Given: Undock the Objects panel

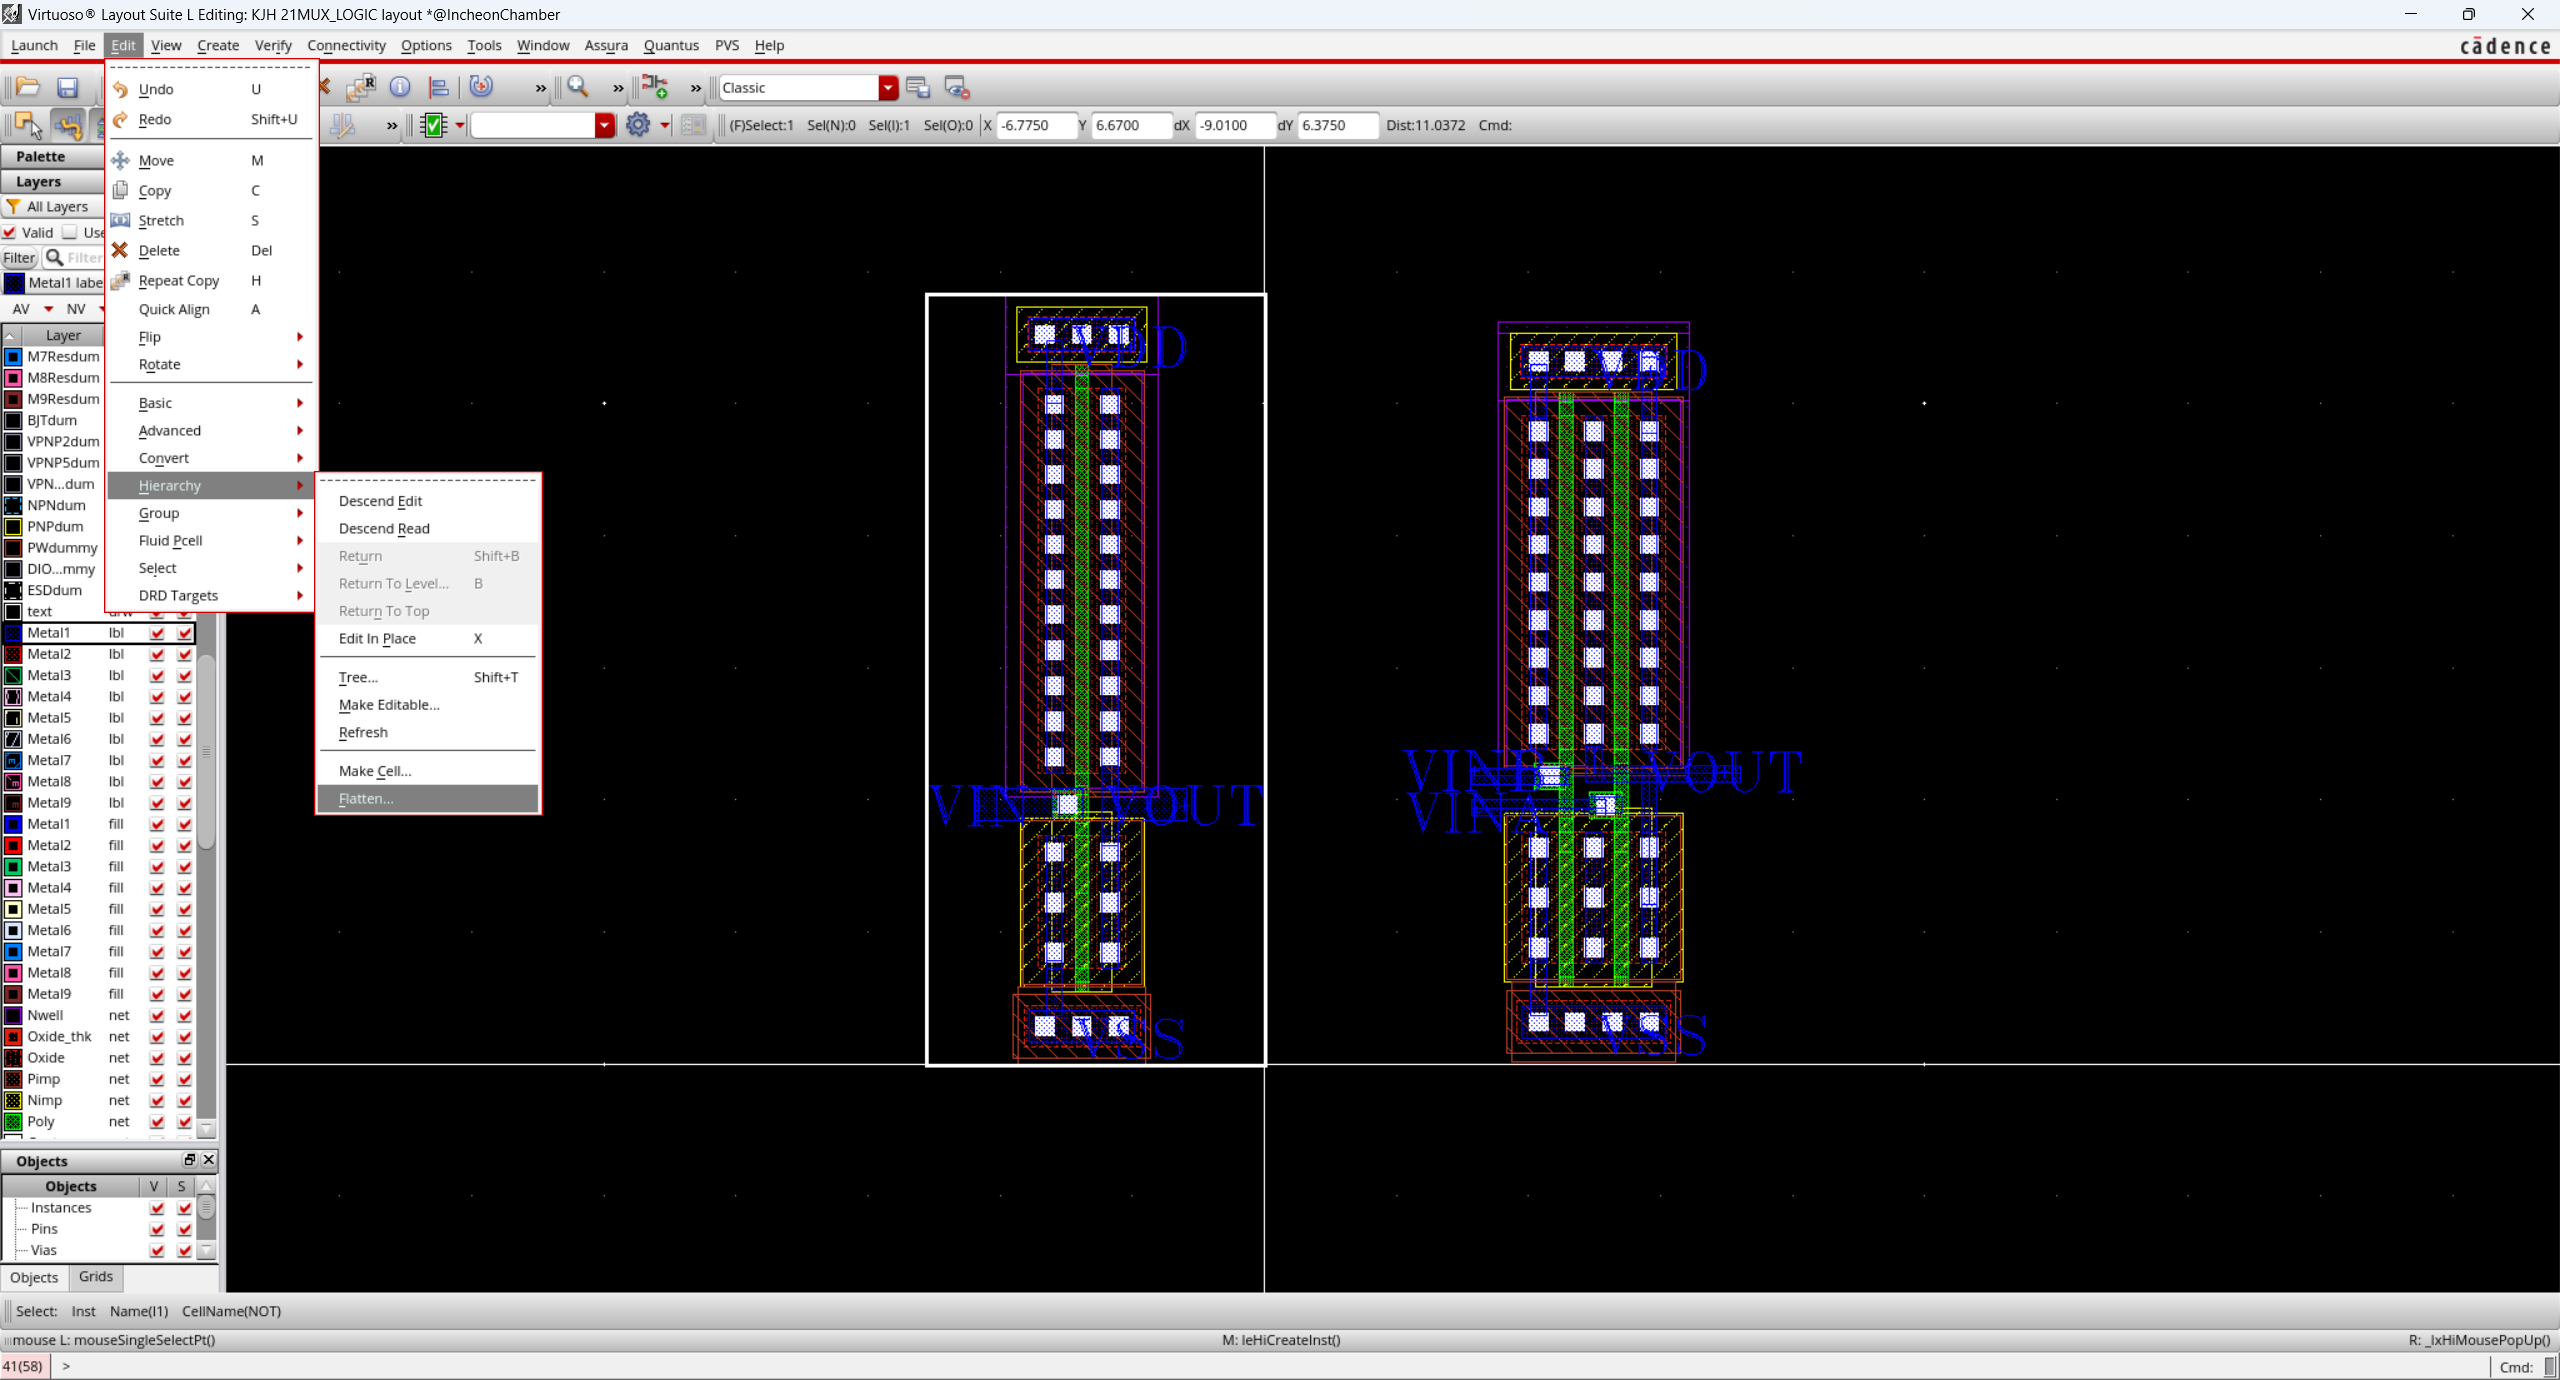Looking at the screenshot, I should pyautogui.click(x=189, y=1160).
